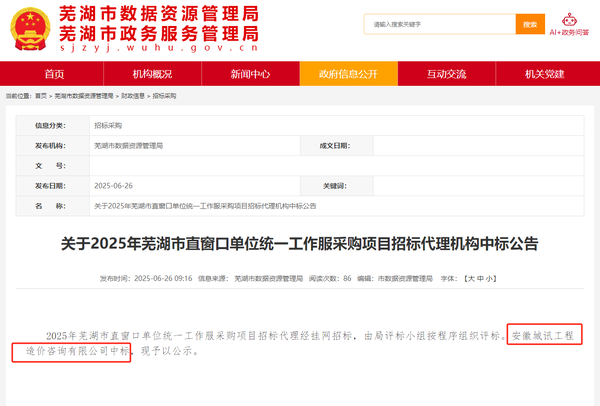Click the article headline about 工作服采购项目
Image resolution: width=600 pixels, height=406 pixels.
(x=299, y=243)
